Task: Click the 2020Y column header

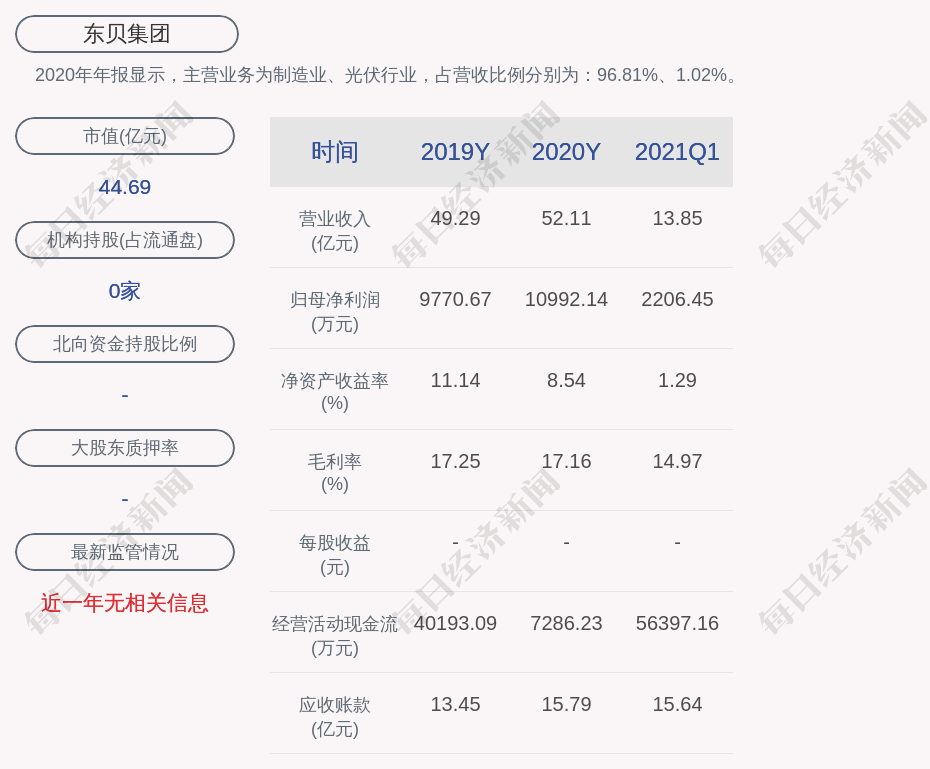Action: [566, 152]
